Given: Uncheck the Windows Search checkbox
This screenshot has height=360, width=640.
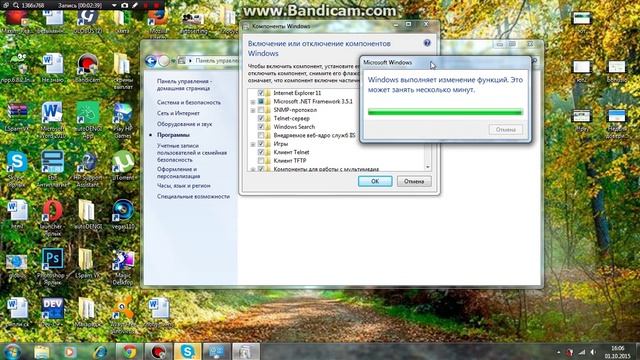Looking at the screenshot, I should tap(261, 127).
